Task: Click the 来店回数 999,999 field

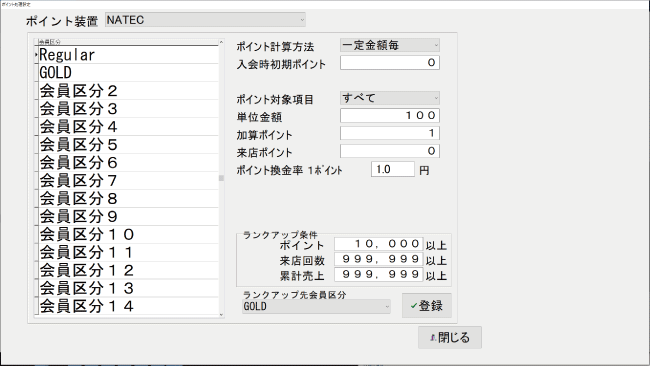Action: 378,259
